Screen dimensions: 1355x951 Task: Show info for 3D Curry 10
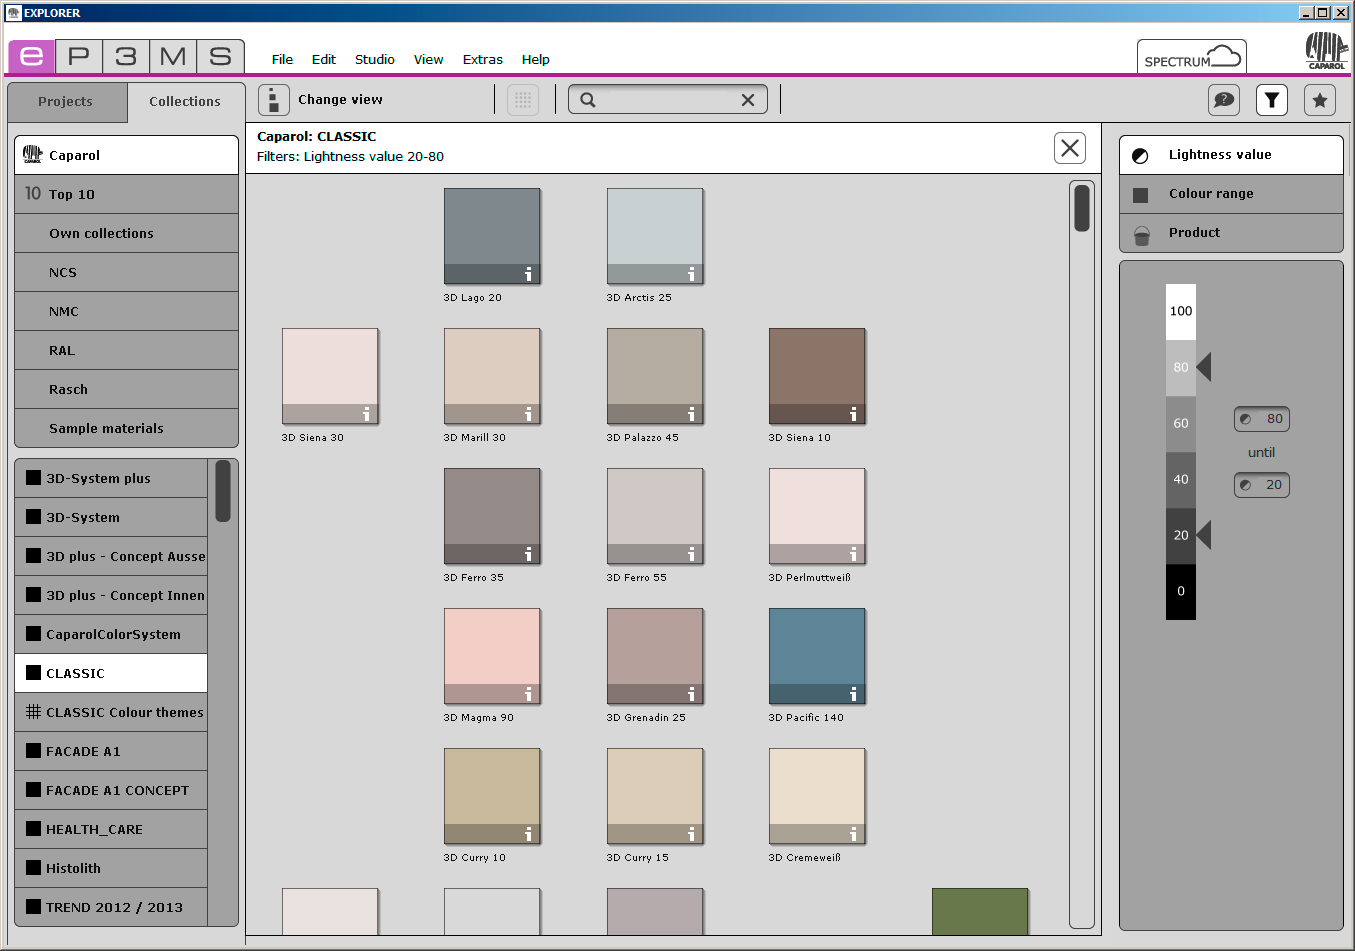[528, 834]
